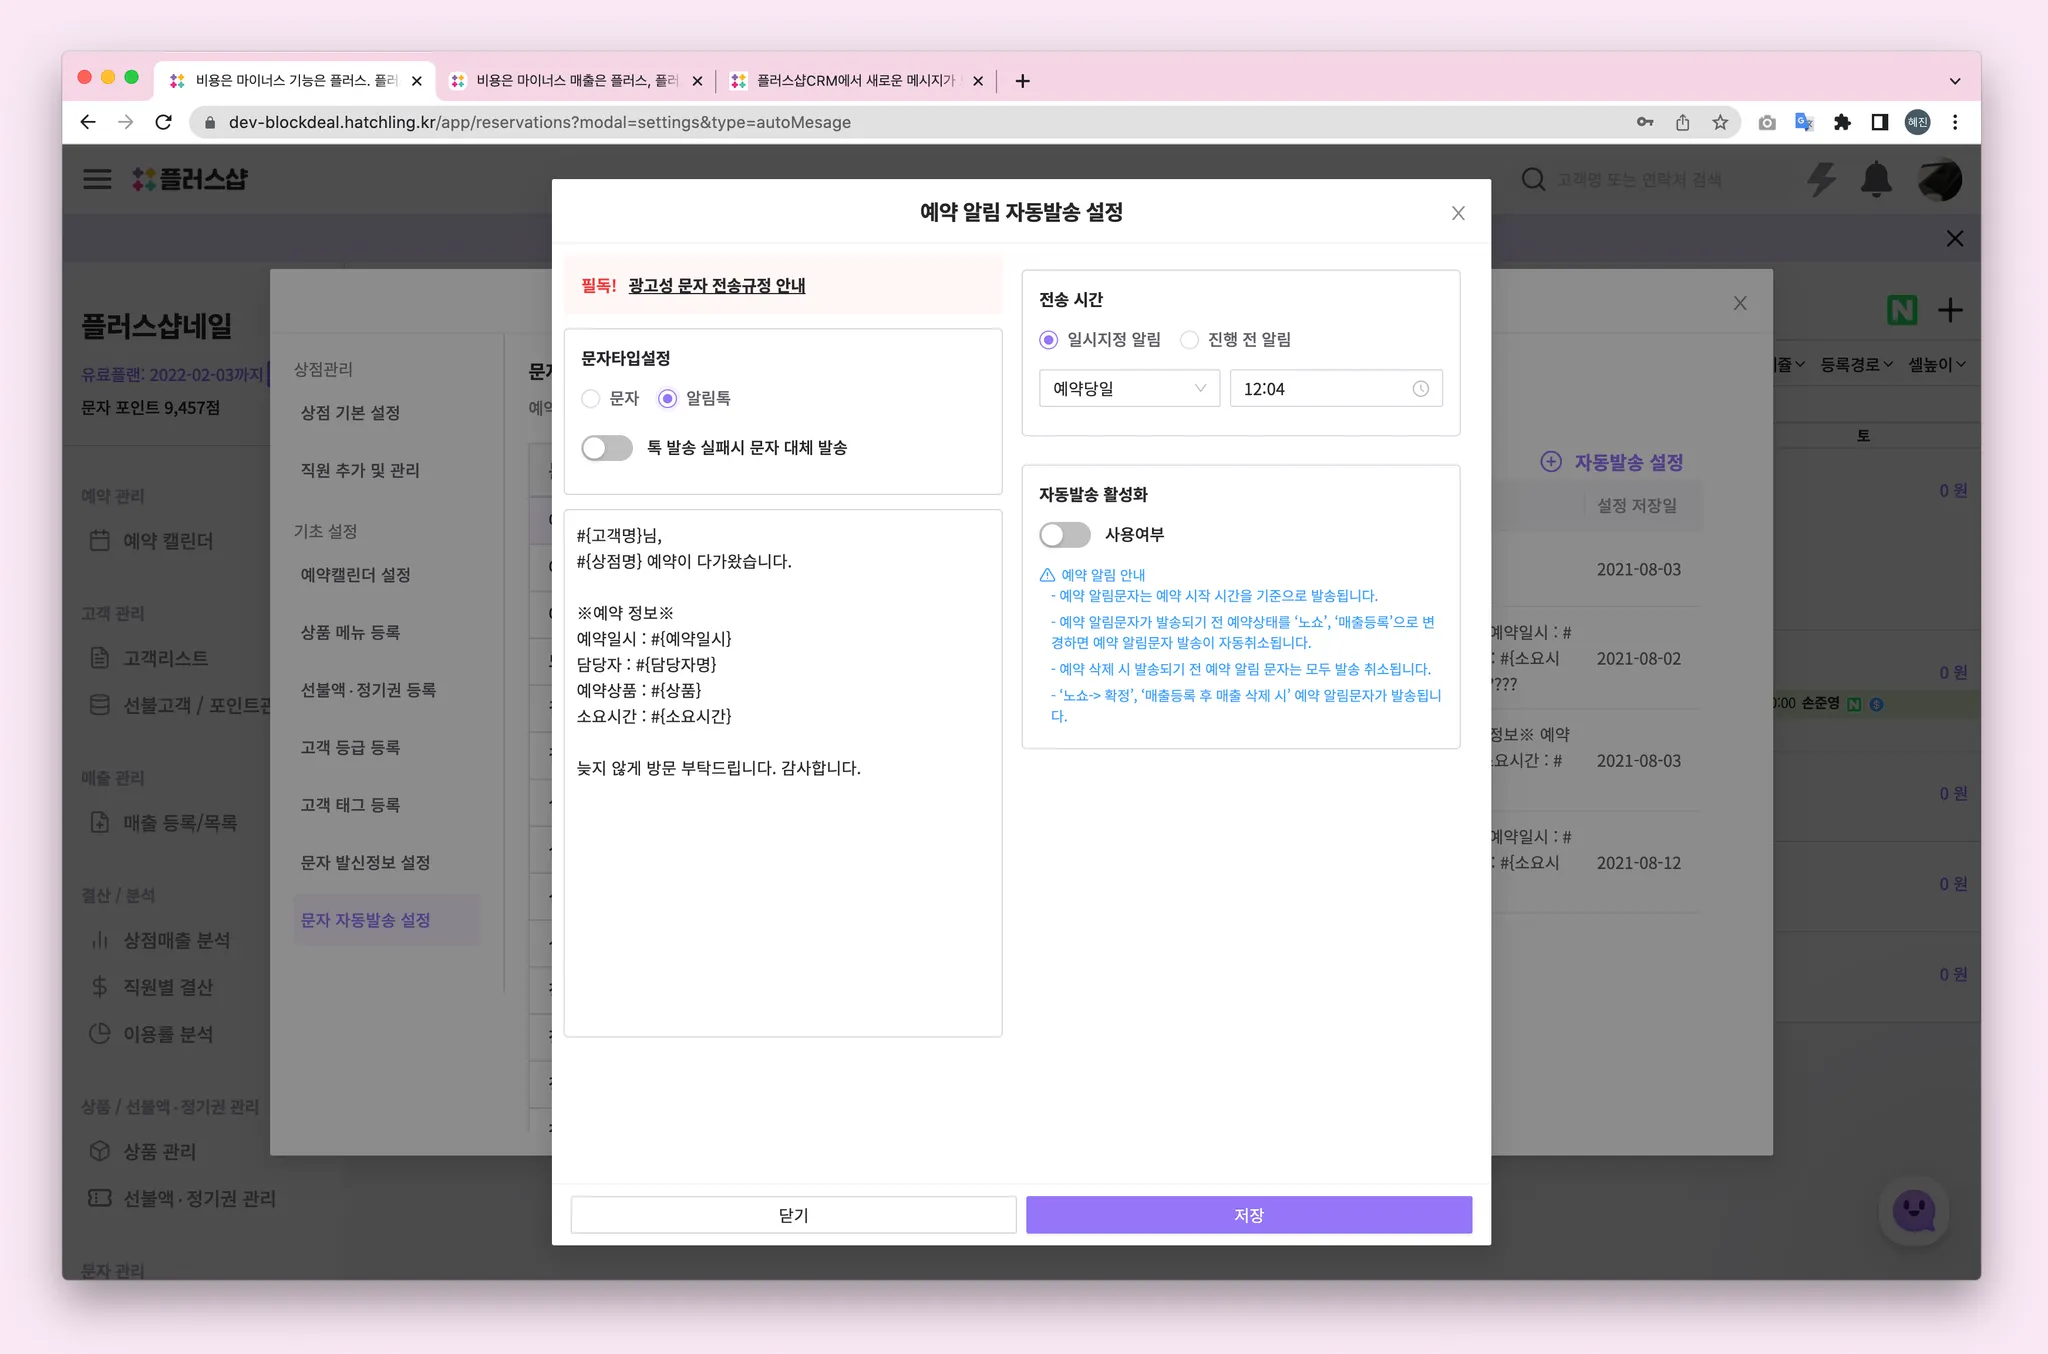
Task: Bookmark page with star icon
Action: pos(1720,122)
